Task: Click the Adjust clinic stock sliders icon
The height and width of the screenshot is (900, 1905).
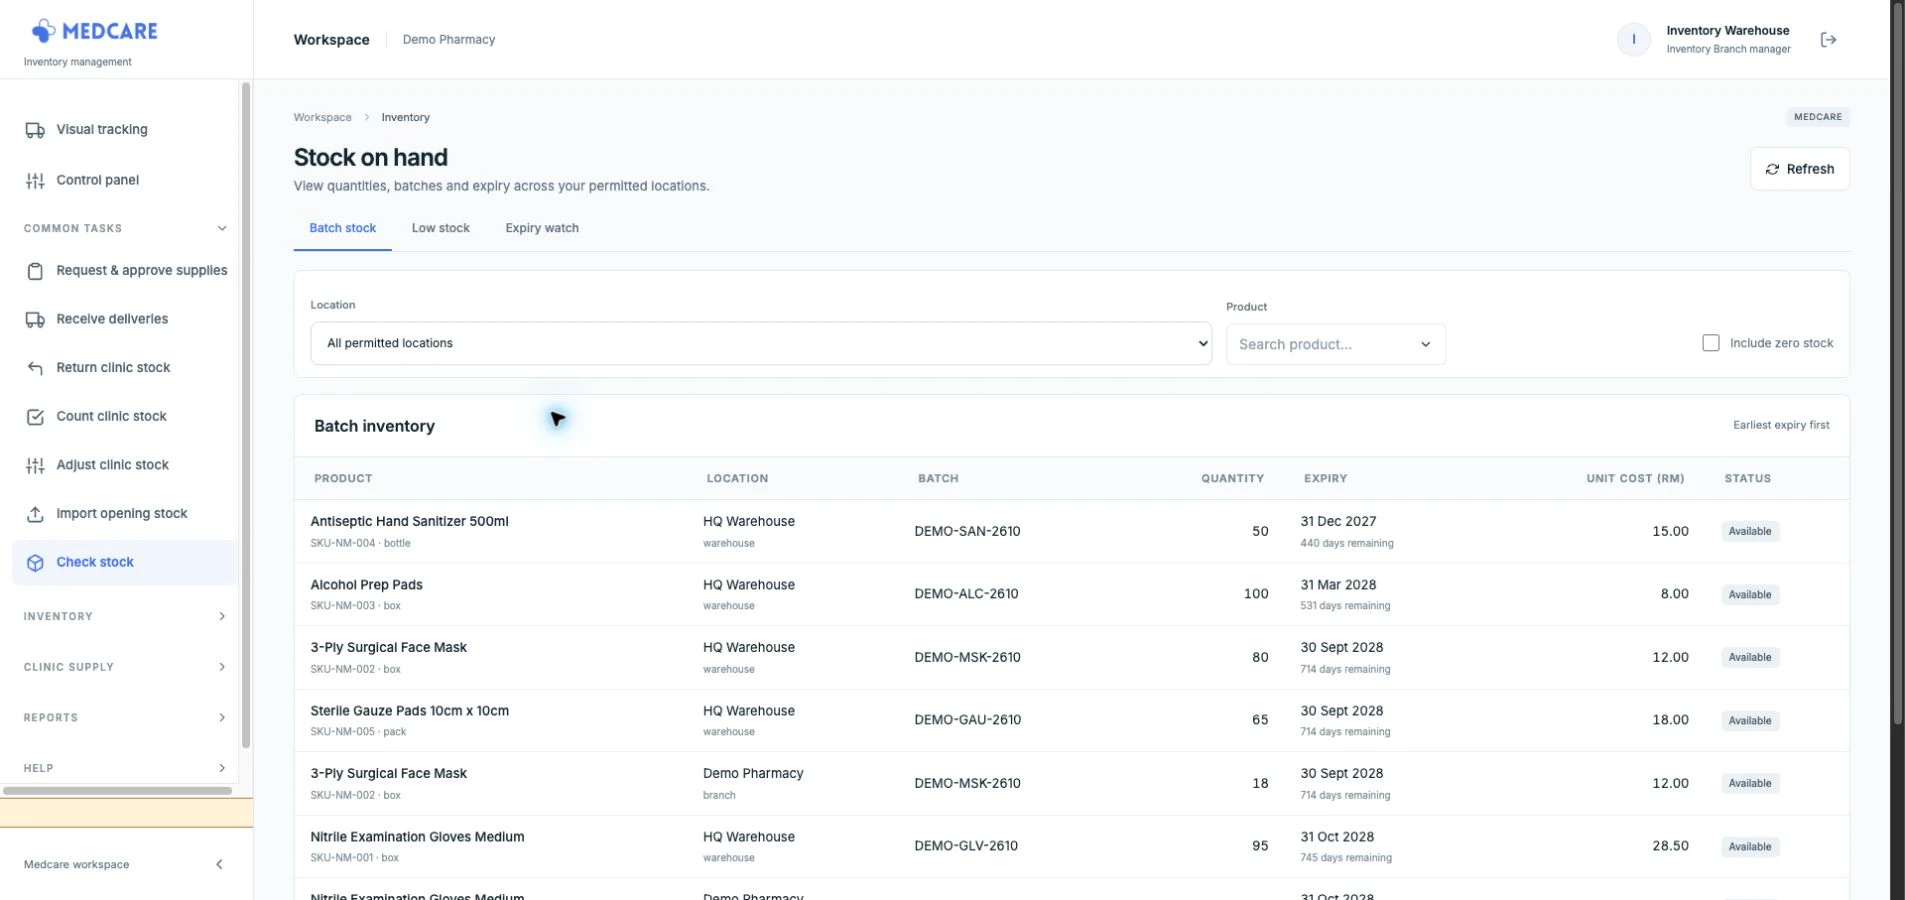Action: click(35, 466)
